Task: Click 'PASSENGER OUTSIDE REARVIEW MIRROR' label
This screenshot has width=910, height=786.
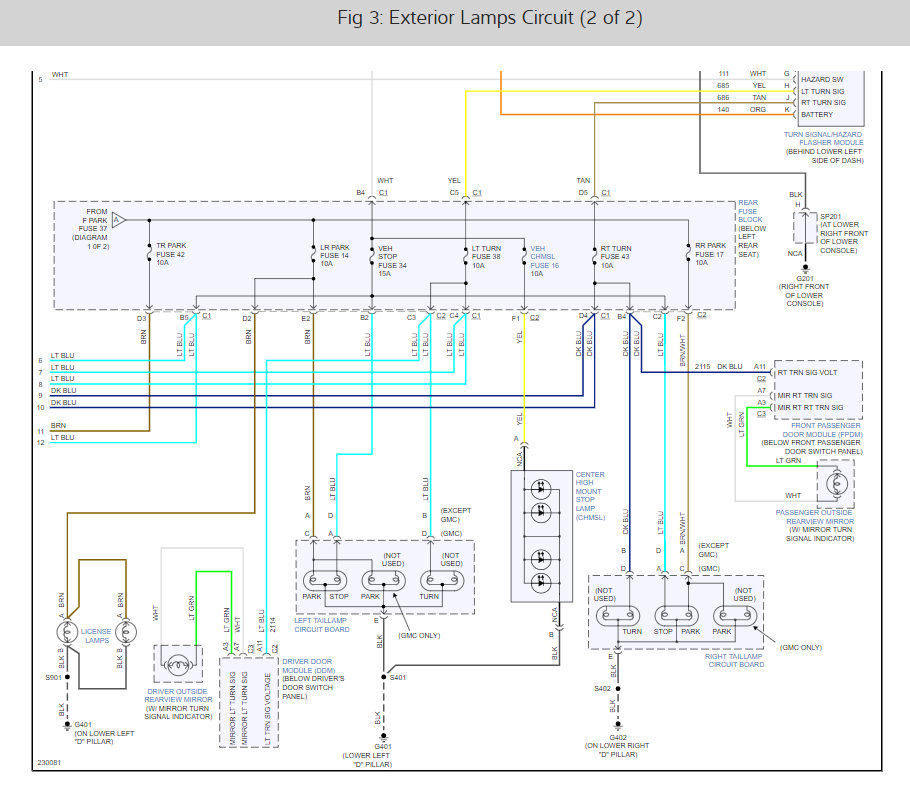Action: pyautogui.click(x=814, y=517)
